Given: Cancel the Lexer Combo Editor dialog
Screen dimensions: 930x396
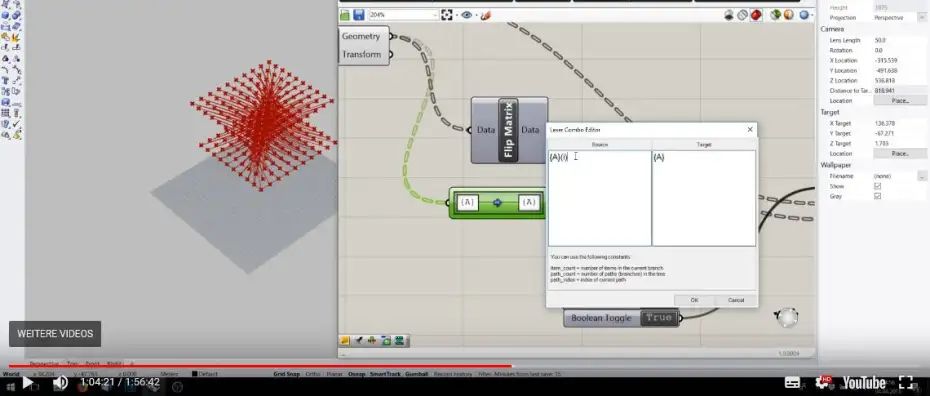Looking at the screenshot, I should pyautogui.click(x=736, y=300).
